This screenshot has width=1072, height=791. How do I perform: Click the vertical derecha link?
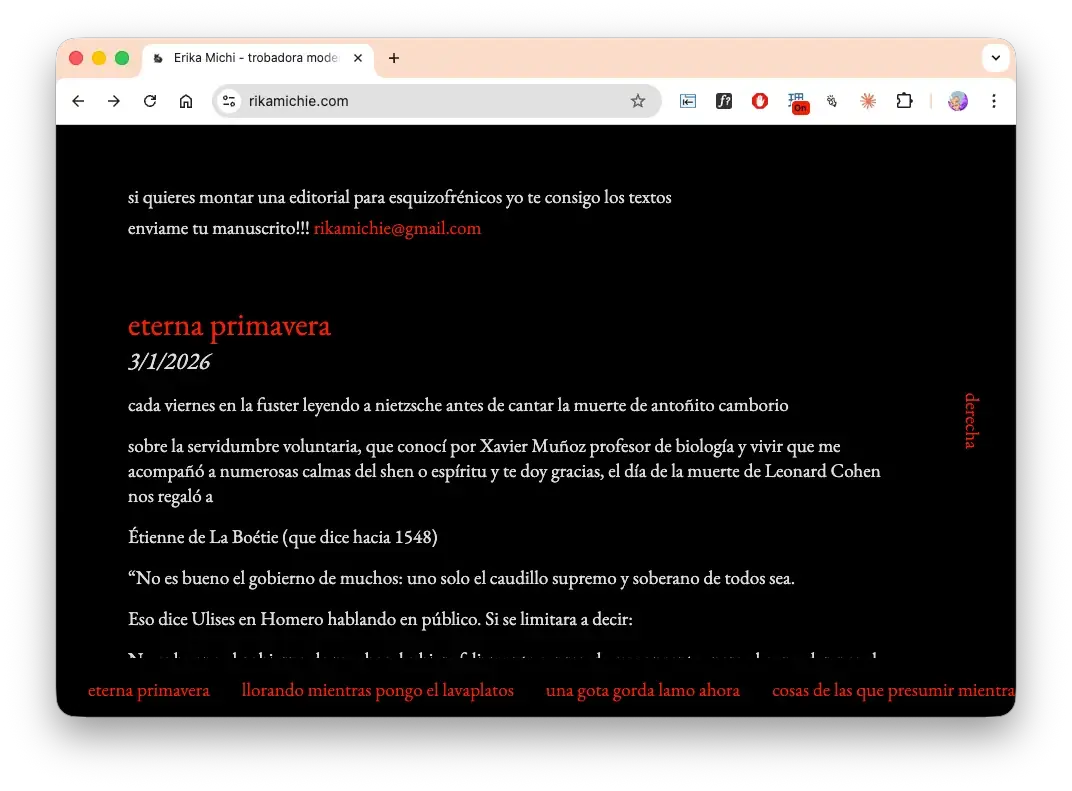[972, 421]
